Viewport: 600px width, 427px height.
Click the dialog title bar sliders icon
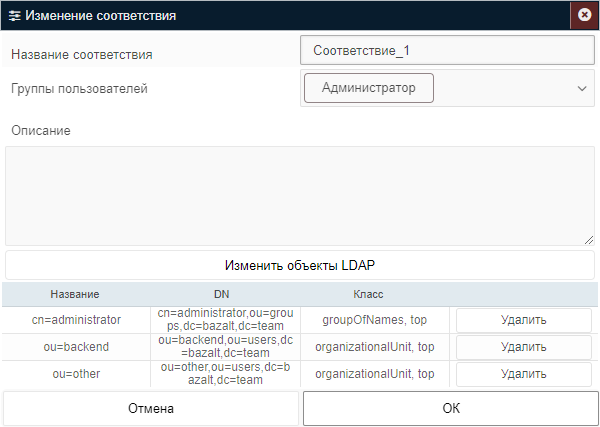pyautogui.click(x=15, y=15)
